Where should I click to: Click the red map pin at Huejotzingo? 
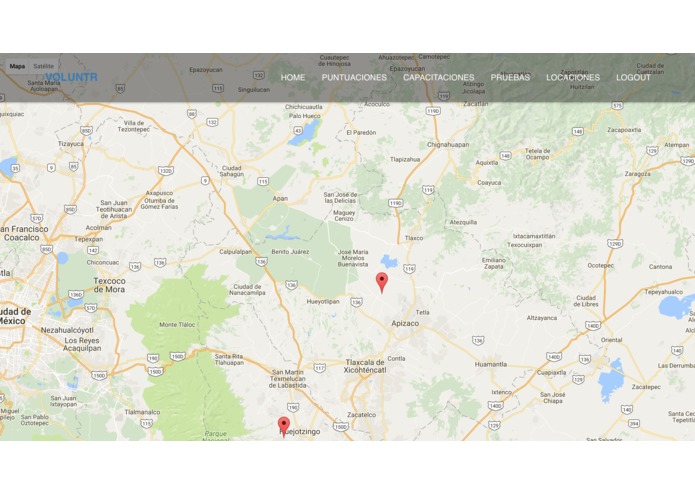284,427
